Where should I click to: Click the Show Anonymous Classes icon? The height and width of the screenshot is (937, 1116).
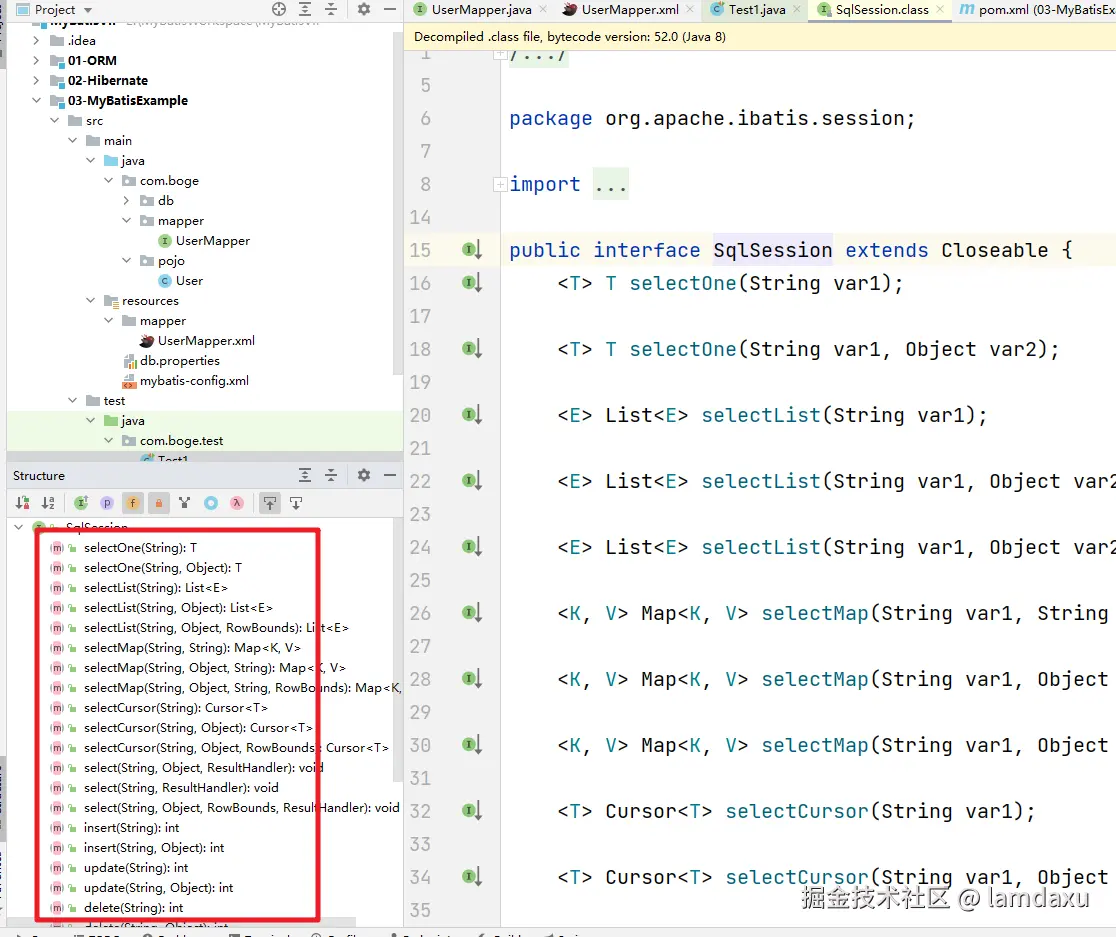211,503
